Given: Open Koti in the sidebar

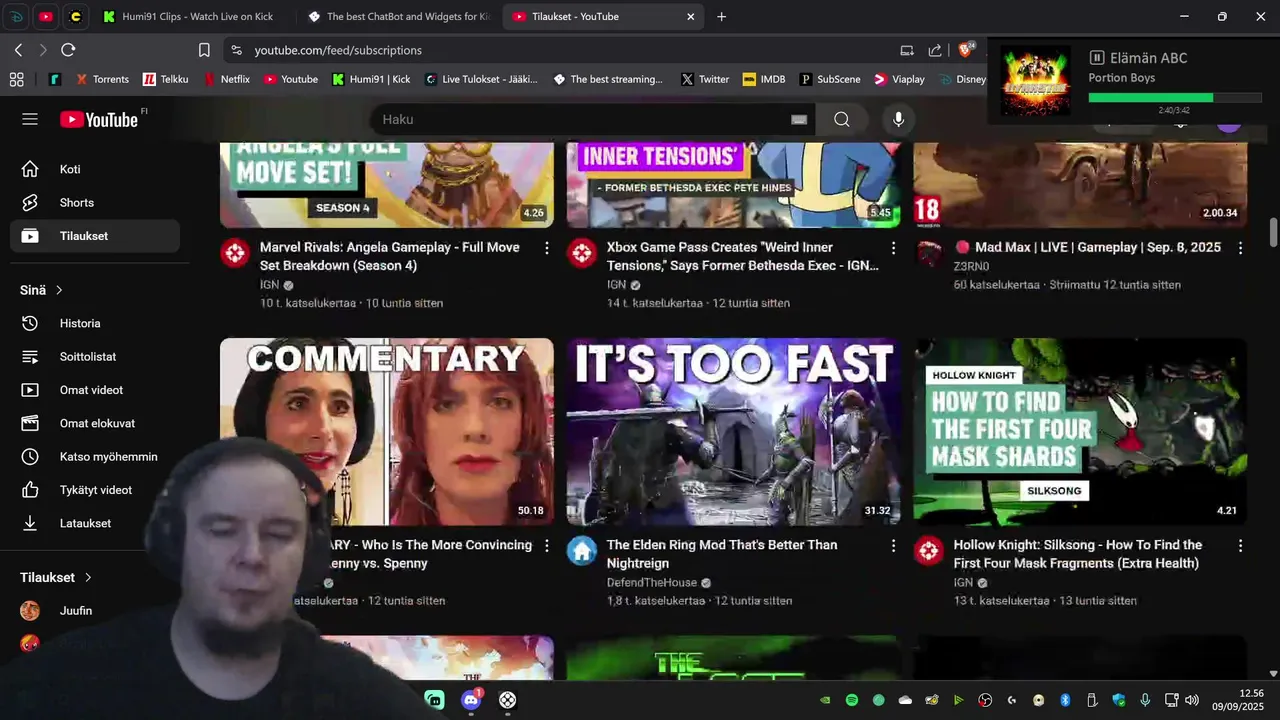Looking at the screenshot, I should pyautogui.click(x=95, y=169).
